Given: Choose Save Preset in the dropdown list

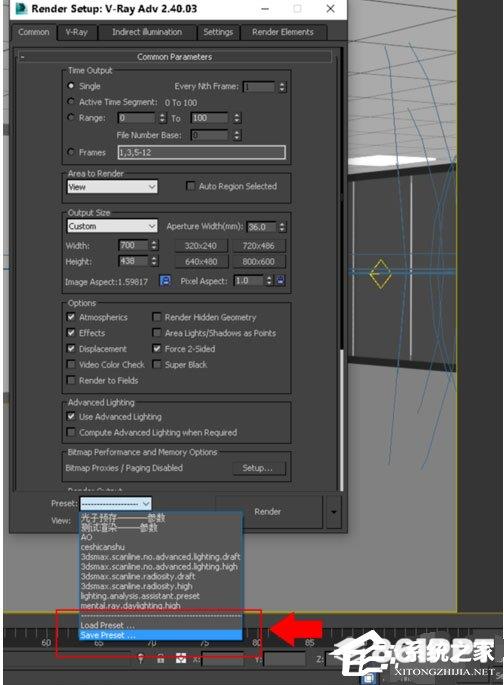Looking at the screenshot, I should tap(161, 635).
